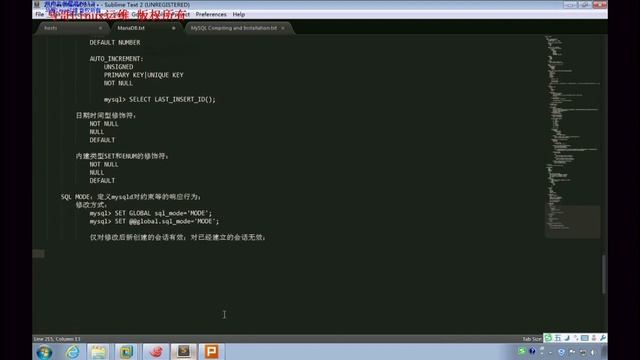Open the File menu

(39, 14)
